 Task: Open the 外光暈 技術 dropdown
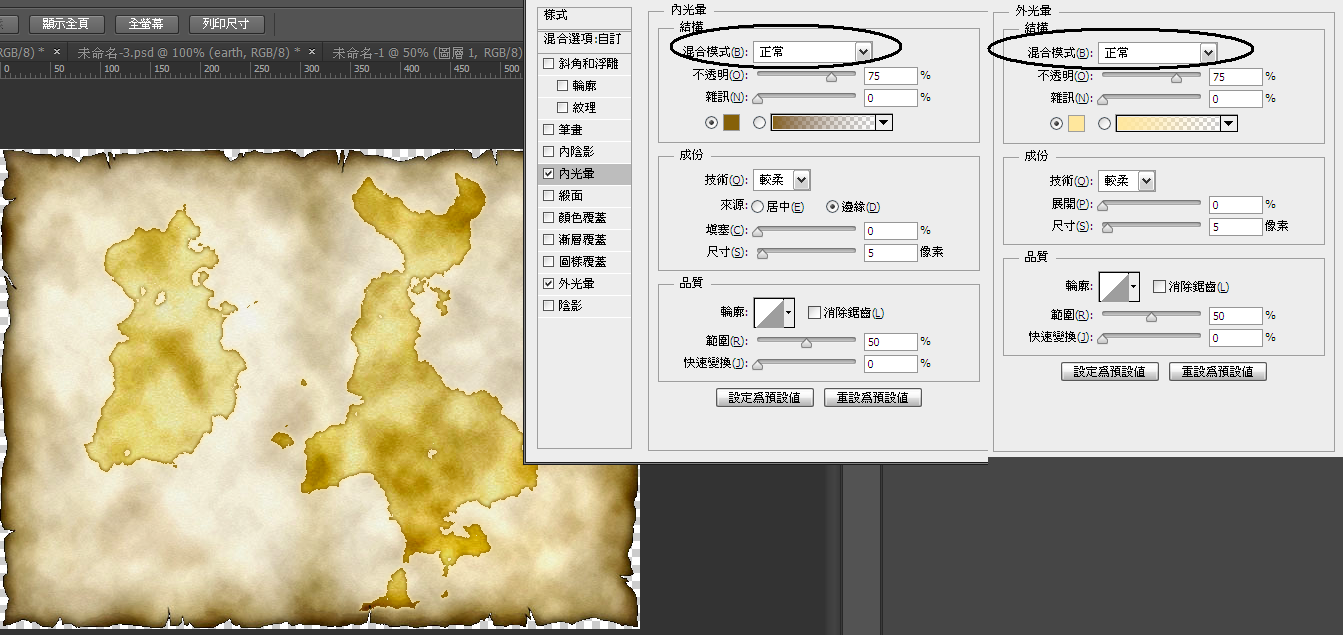[x=1127, y=181]
